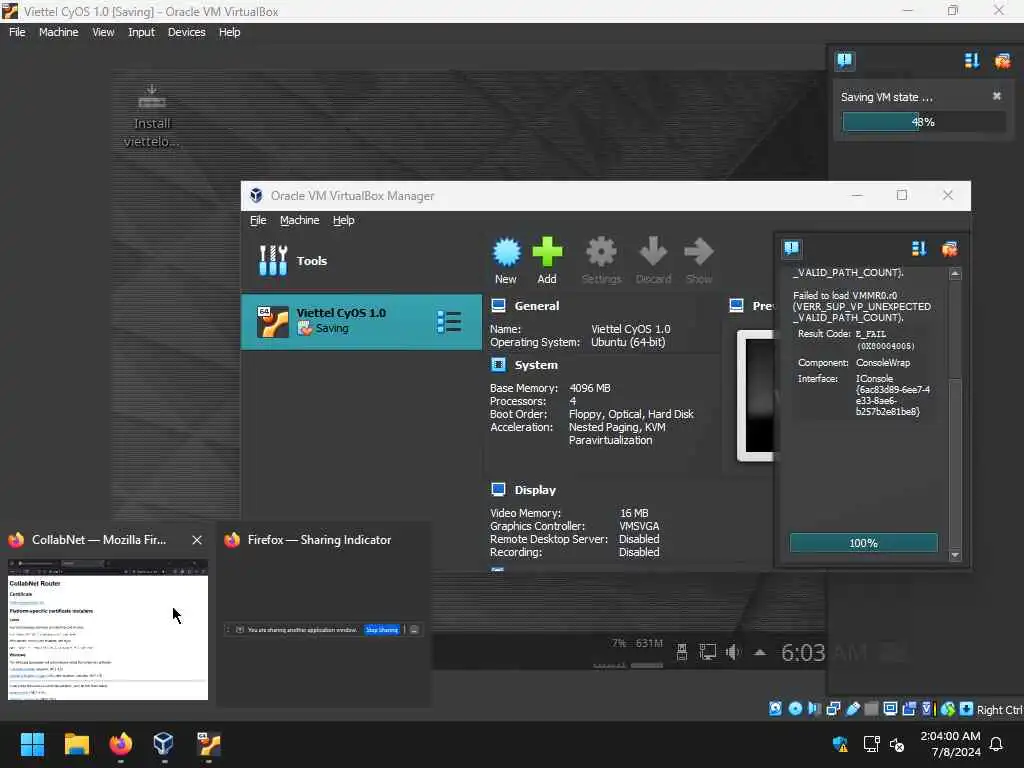
Task: Open Machine menu in VM window
Action: pos(58,32)
